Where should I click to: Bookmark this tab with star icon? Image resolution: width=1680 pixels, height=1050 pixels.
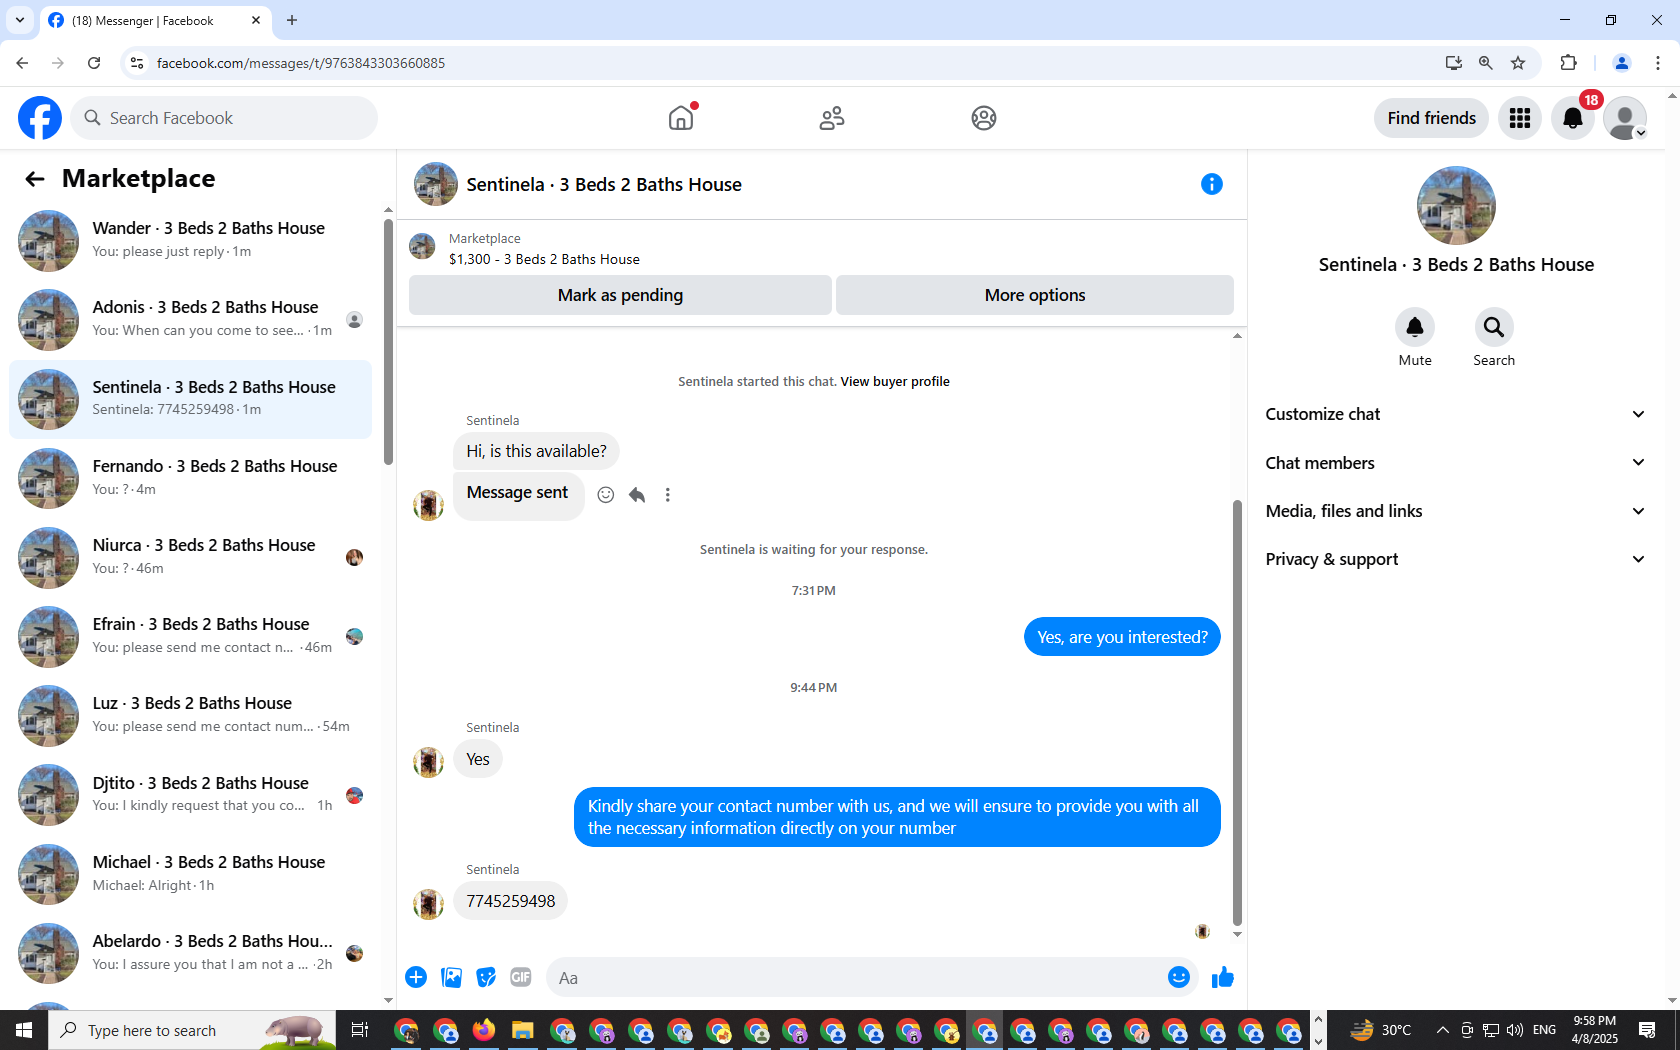tap(1518, 63)
